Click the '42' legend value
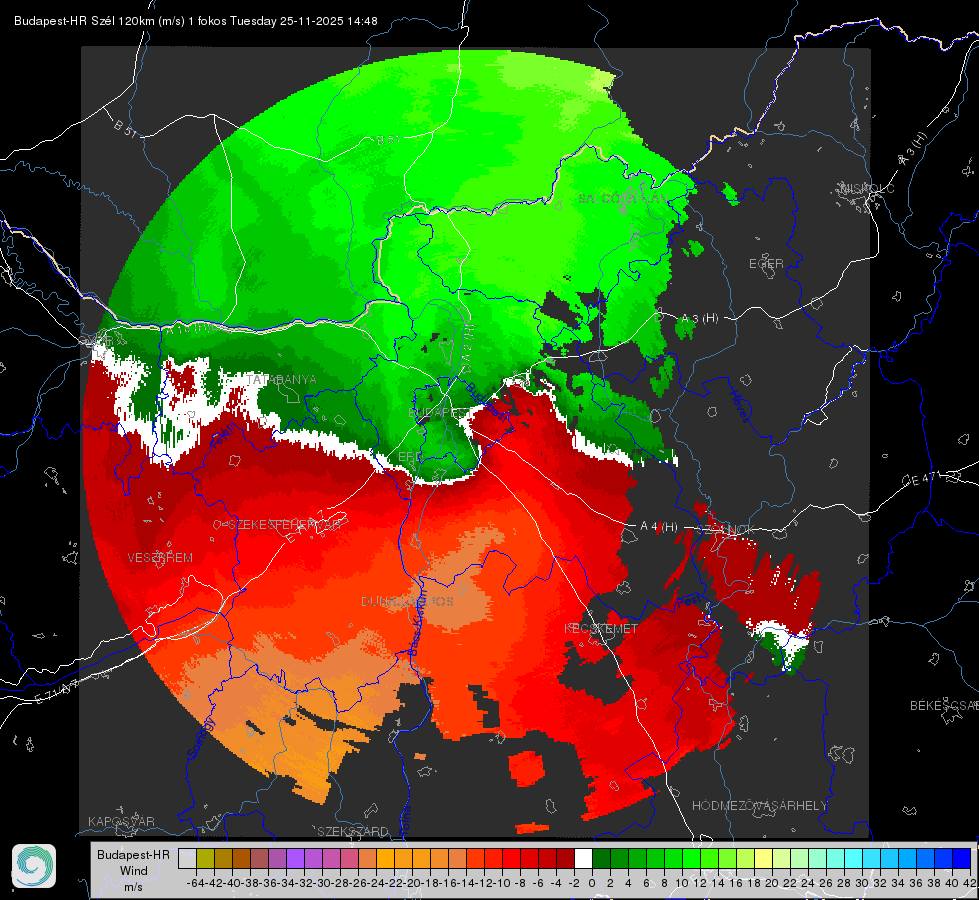The image size is (979, 900). (970, 883)
